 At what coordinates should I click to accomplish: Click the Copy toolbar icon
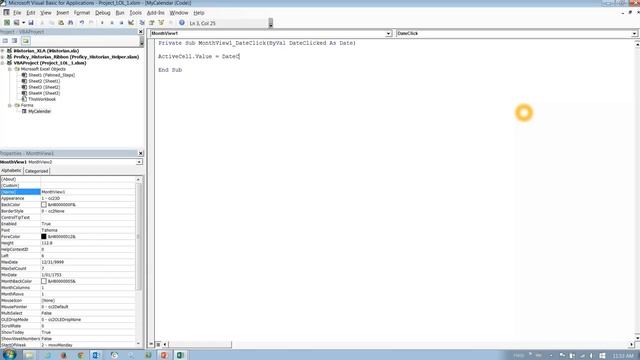tap(51, 23)
